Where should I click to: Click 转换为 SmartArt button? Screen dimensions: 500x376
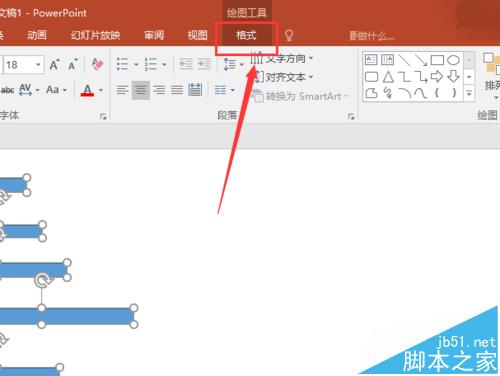point(300,97)
